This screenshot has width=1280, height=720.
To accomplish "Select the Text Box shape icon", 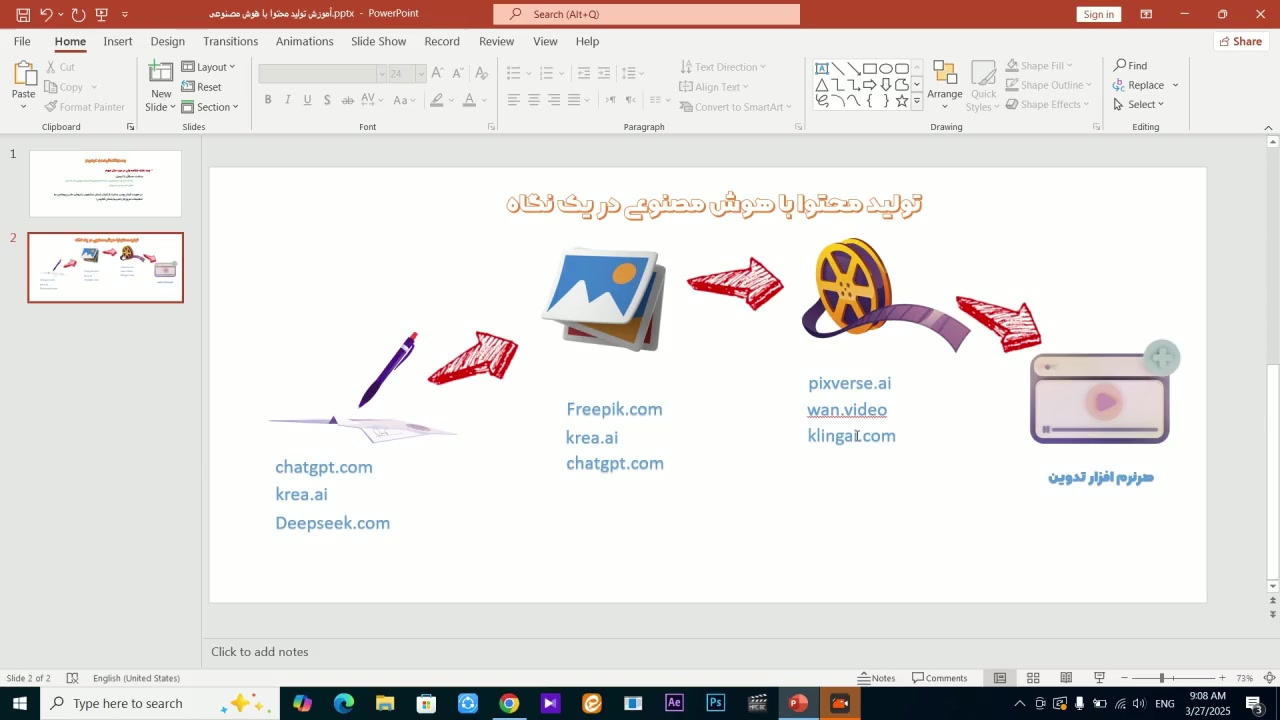I will [822, 68].
